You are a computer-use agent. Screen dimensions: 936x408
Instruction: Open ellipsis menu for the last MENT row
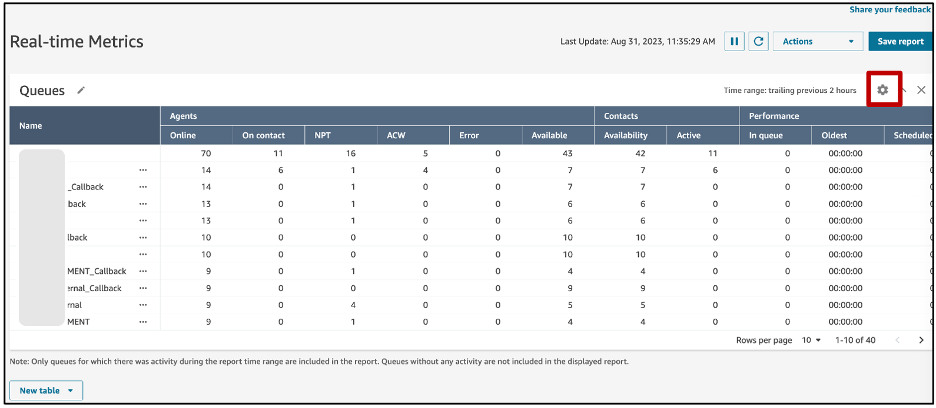coord(143,322)
